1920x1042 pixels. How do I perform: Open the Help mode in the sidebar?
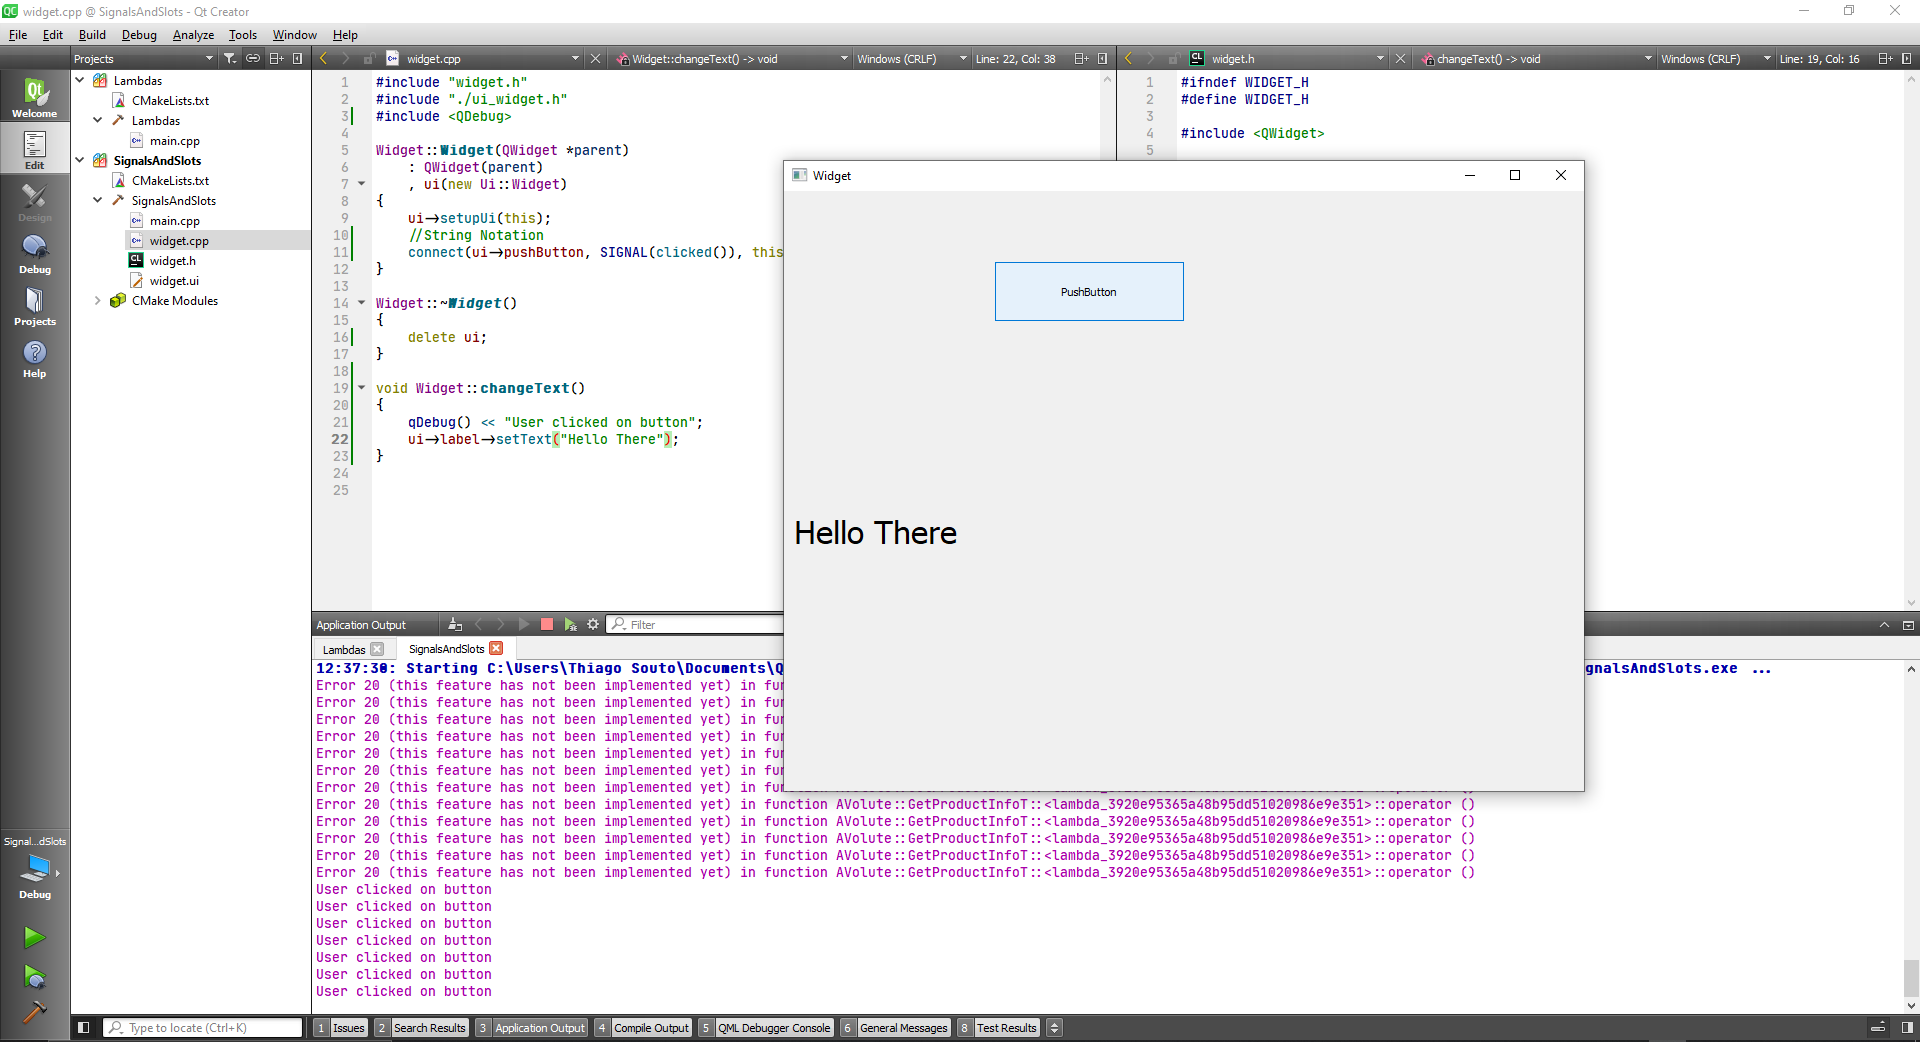pyautogui.click(x=35, y=358)
